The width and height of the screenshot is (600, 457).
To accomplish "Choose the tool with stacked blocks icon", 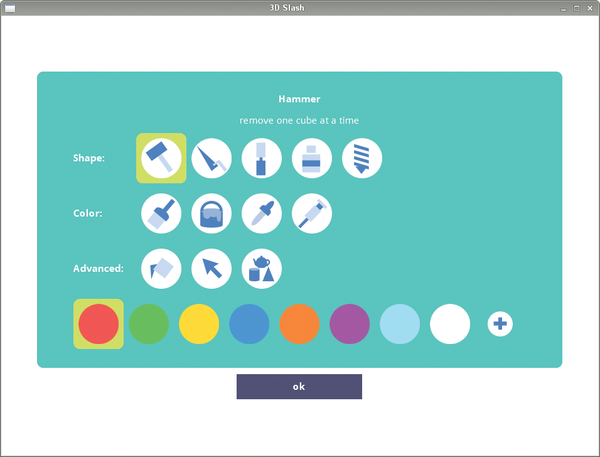I will coord(311,158).
